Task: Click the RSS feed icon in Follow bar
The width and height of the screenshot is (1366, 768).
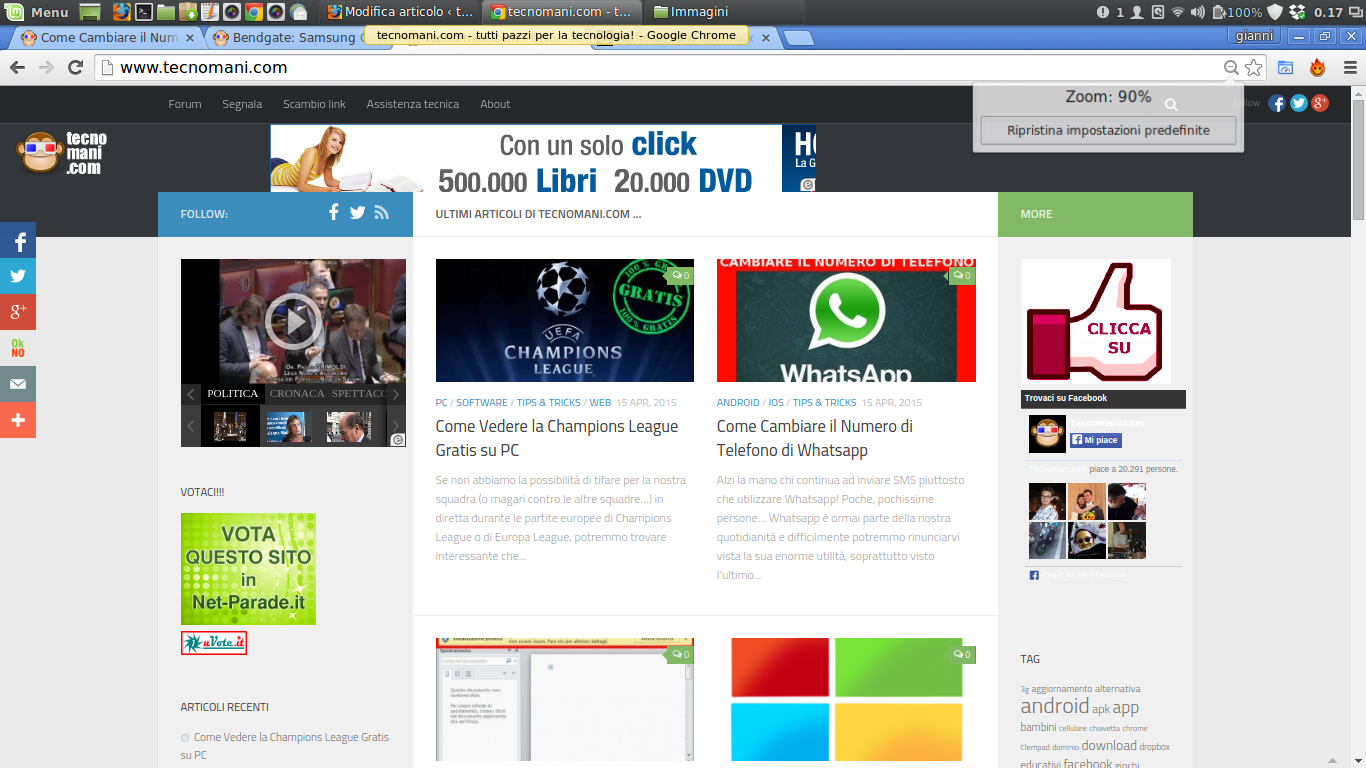Action: pos(381,212)
